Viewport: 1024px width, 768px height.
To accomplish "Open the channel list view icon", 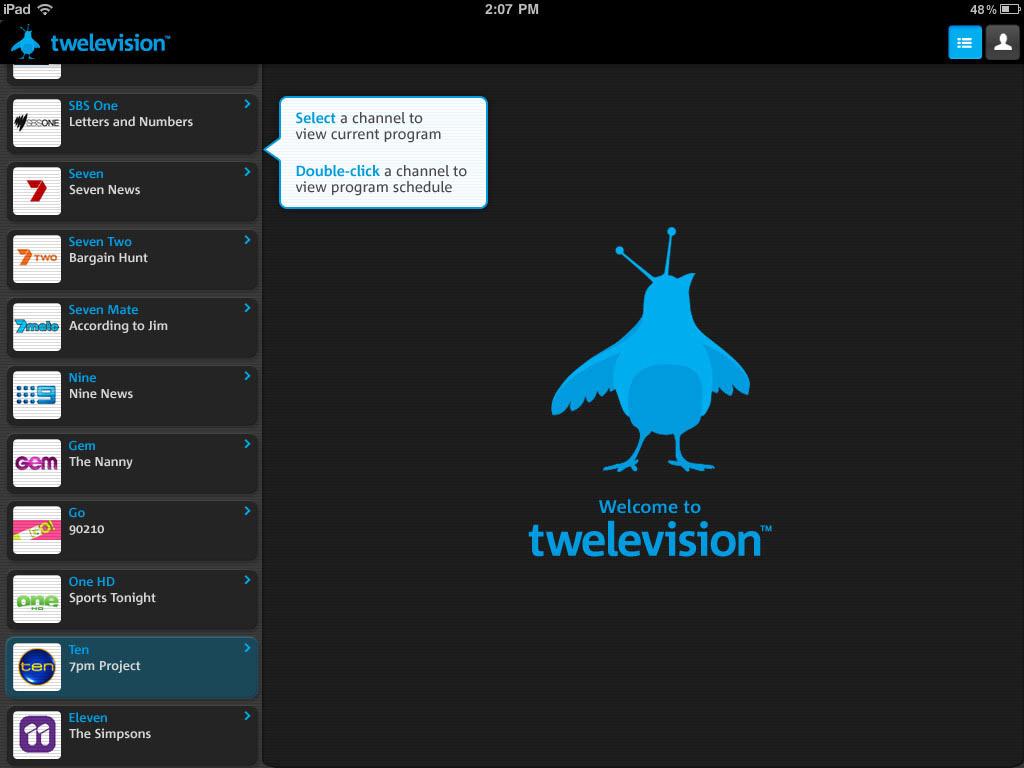I will (964, 42).
